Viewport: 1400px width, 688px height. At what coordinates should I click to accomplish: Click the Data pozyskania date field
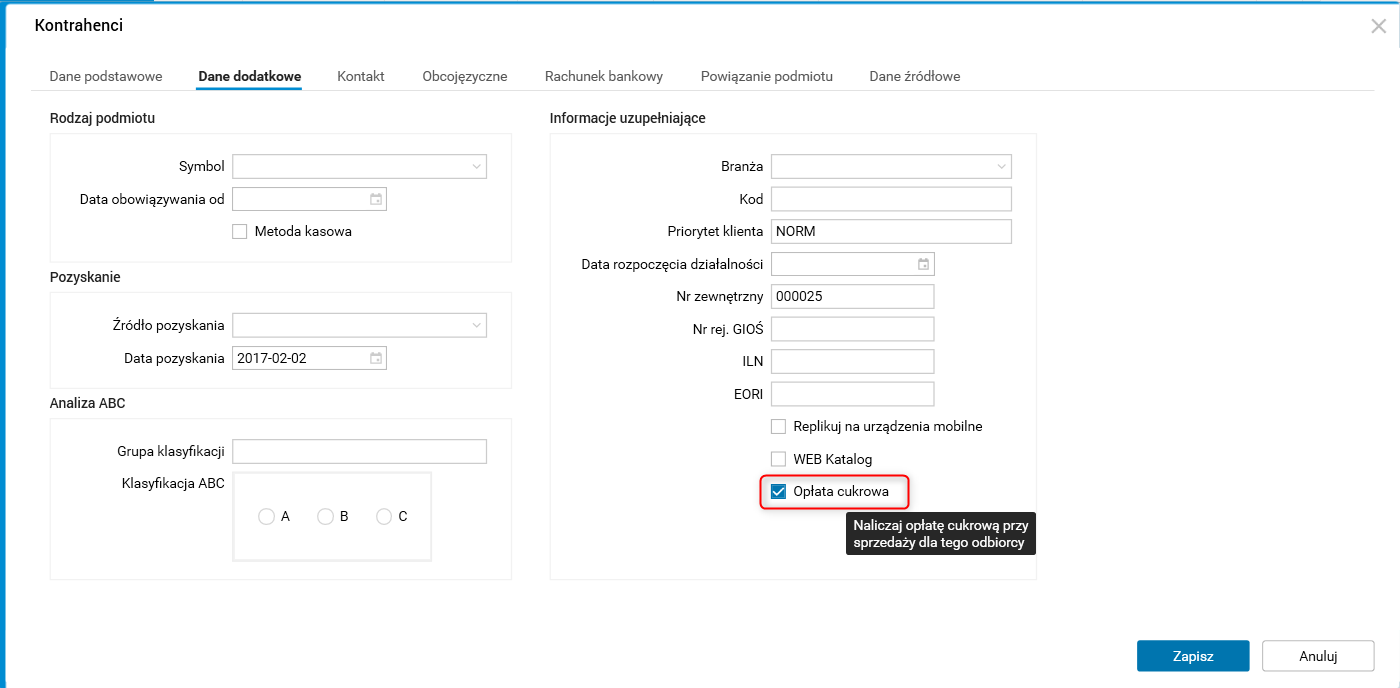point(309,358)
